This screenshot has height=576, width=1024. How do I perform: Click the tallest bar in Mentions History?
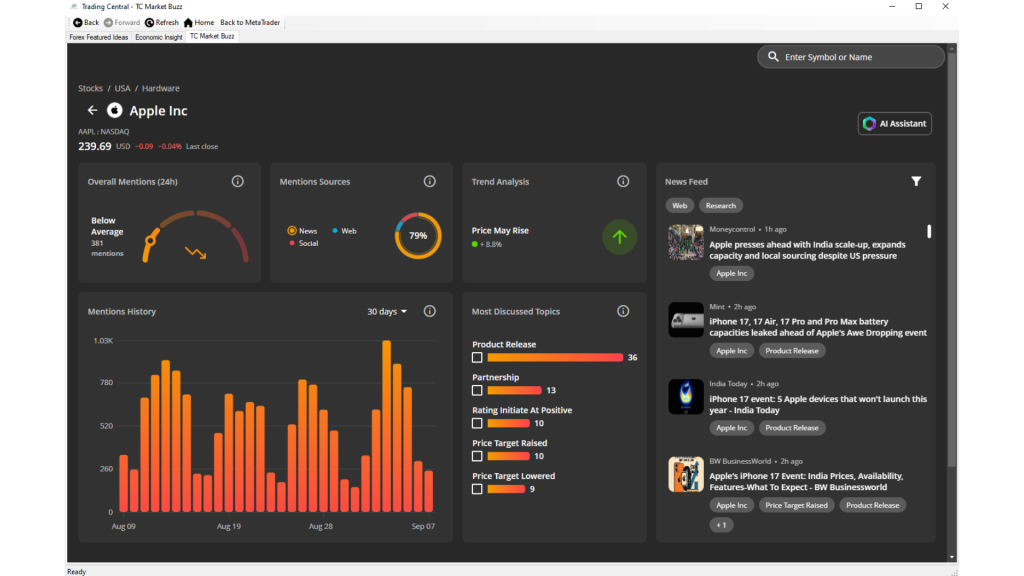point(387,426)
